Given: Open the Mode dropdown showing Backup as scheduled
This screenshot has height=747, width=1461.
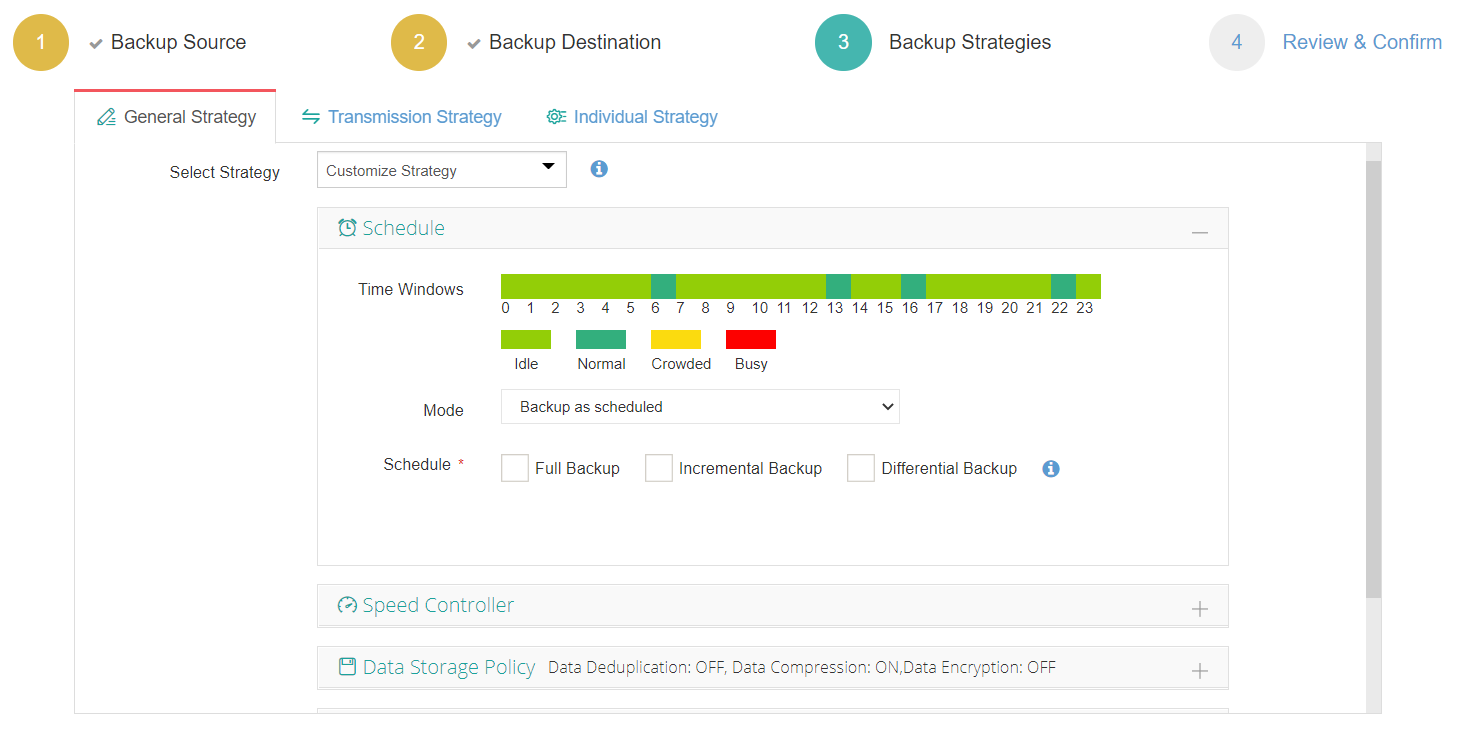Looking at the screenshot, I should point(700,406).
